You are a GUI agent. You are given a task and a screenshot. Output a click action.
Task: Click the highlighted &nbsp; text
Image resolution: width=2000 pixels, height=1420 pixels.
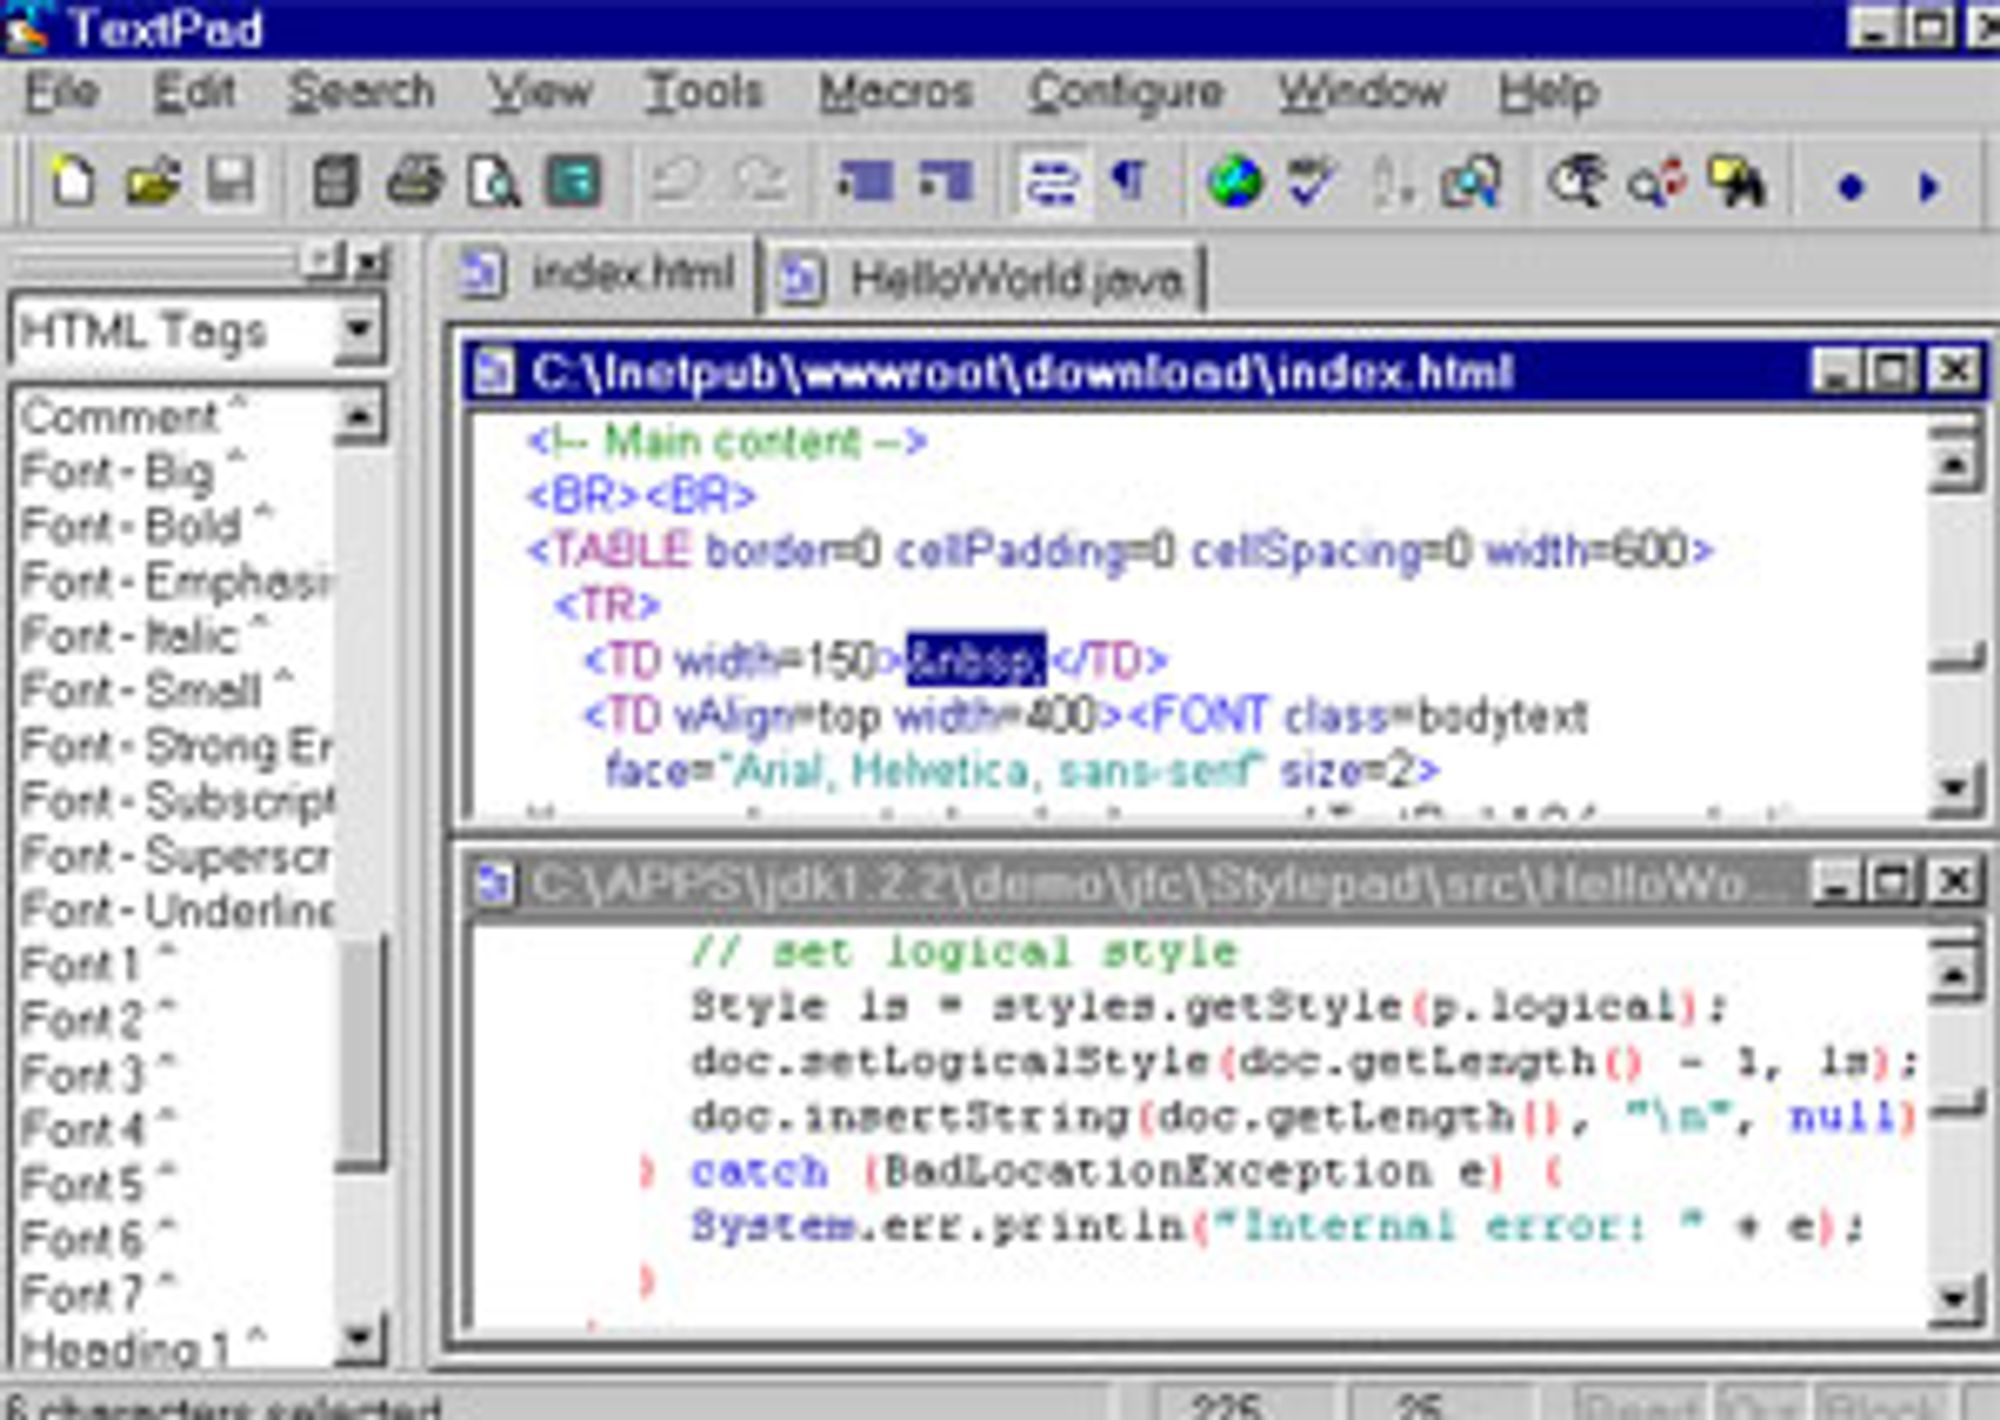coord(976,660)
